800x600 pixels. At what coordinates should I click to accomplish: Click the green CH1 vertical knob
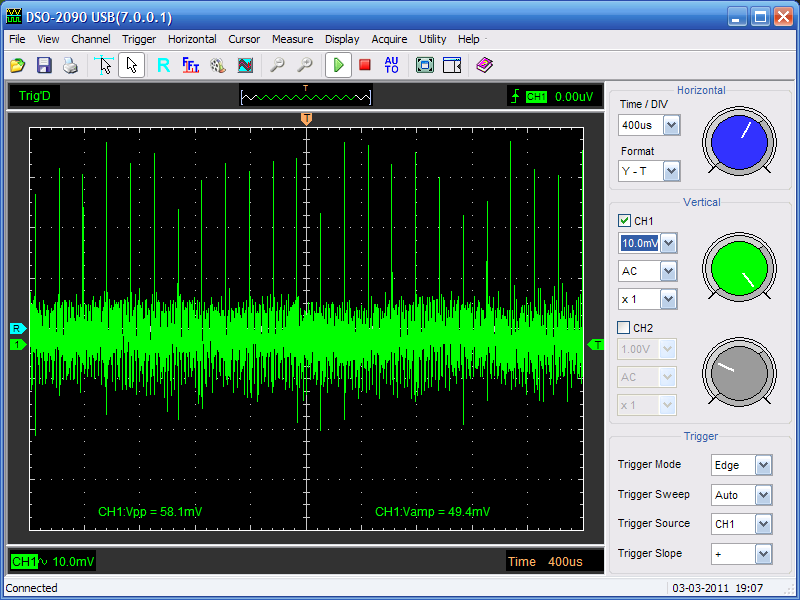[x=739, y=267]
